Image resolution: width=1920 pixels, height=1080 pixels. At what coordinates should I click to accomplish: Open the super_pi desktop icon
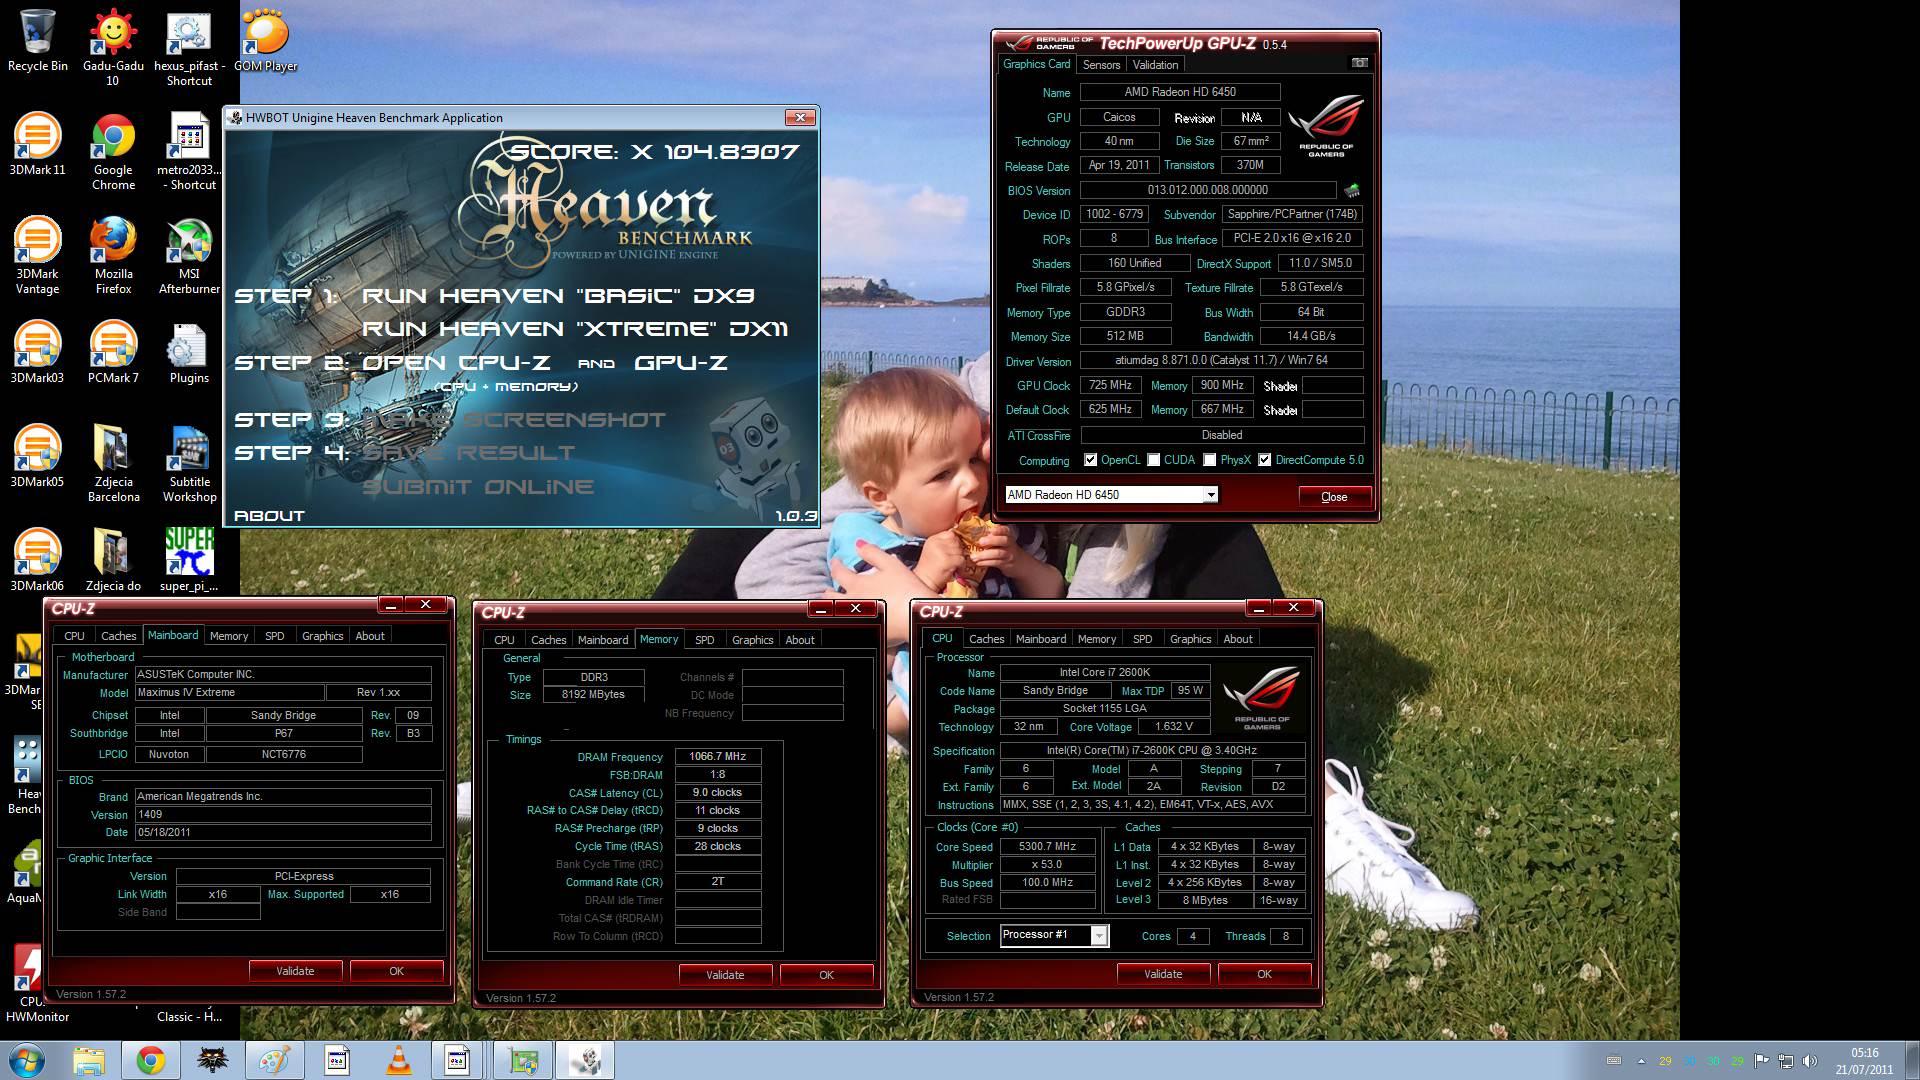tap(189, 560)
